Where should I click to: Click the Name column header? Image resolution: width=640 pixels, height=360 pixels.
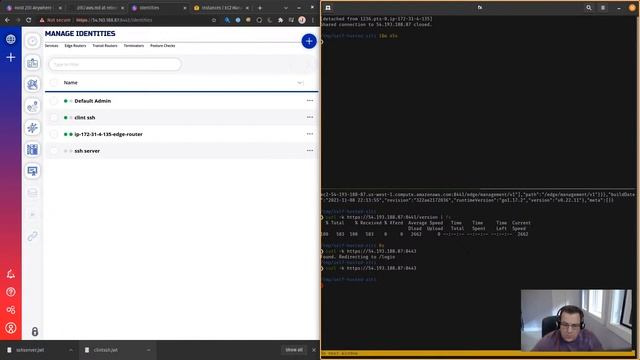point(71,82)
